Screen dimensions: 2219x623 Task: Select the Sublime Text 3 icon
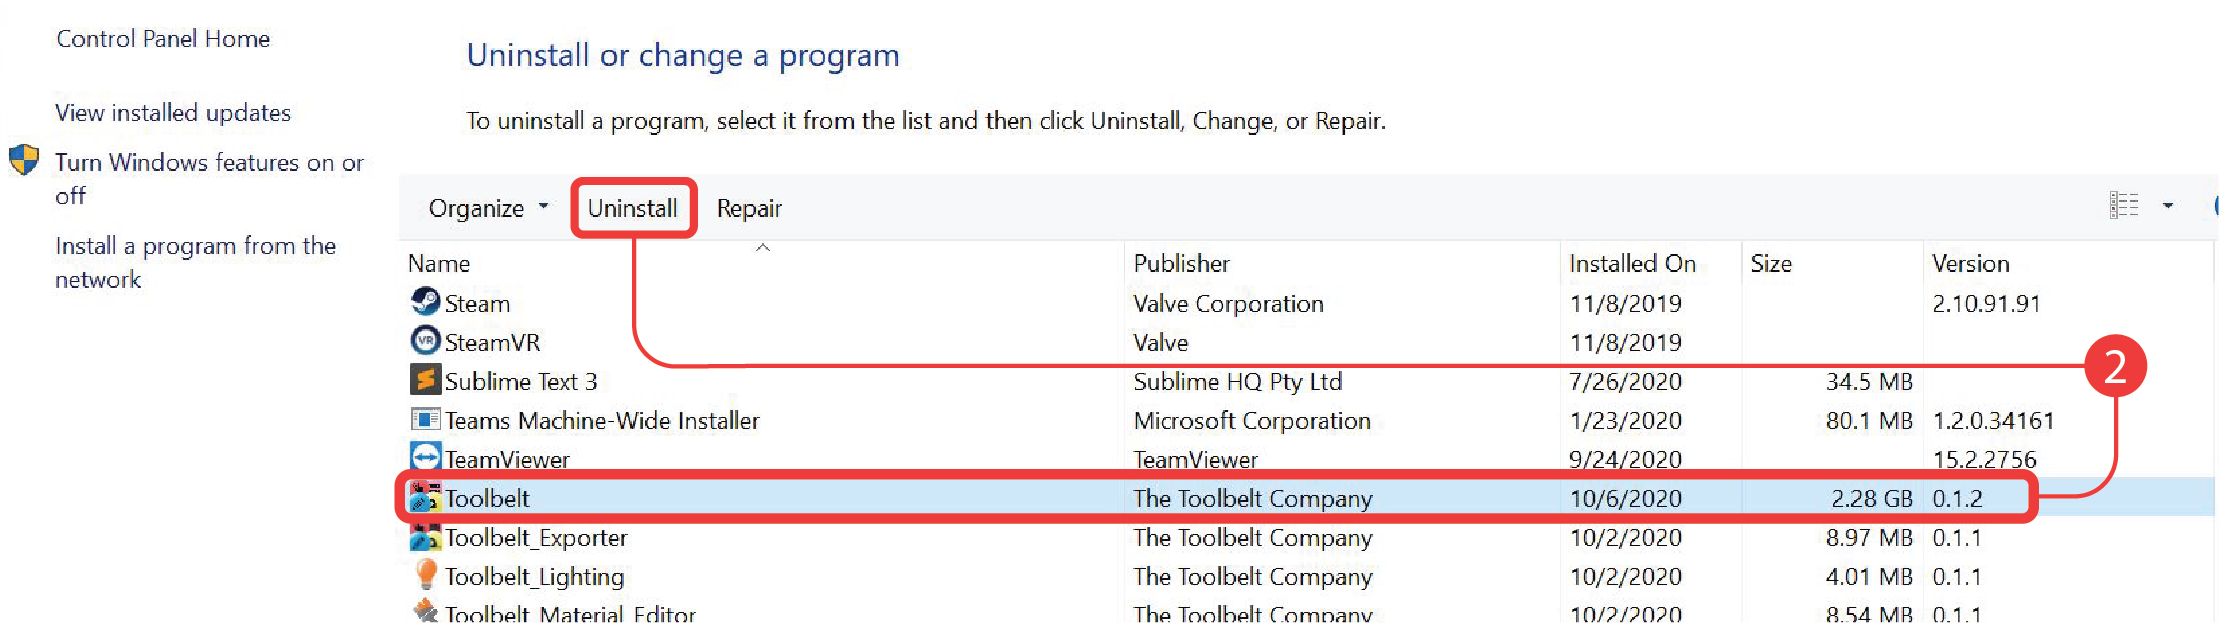click(424, 381)
